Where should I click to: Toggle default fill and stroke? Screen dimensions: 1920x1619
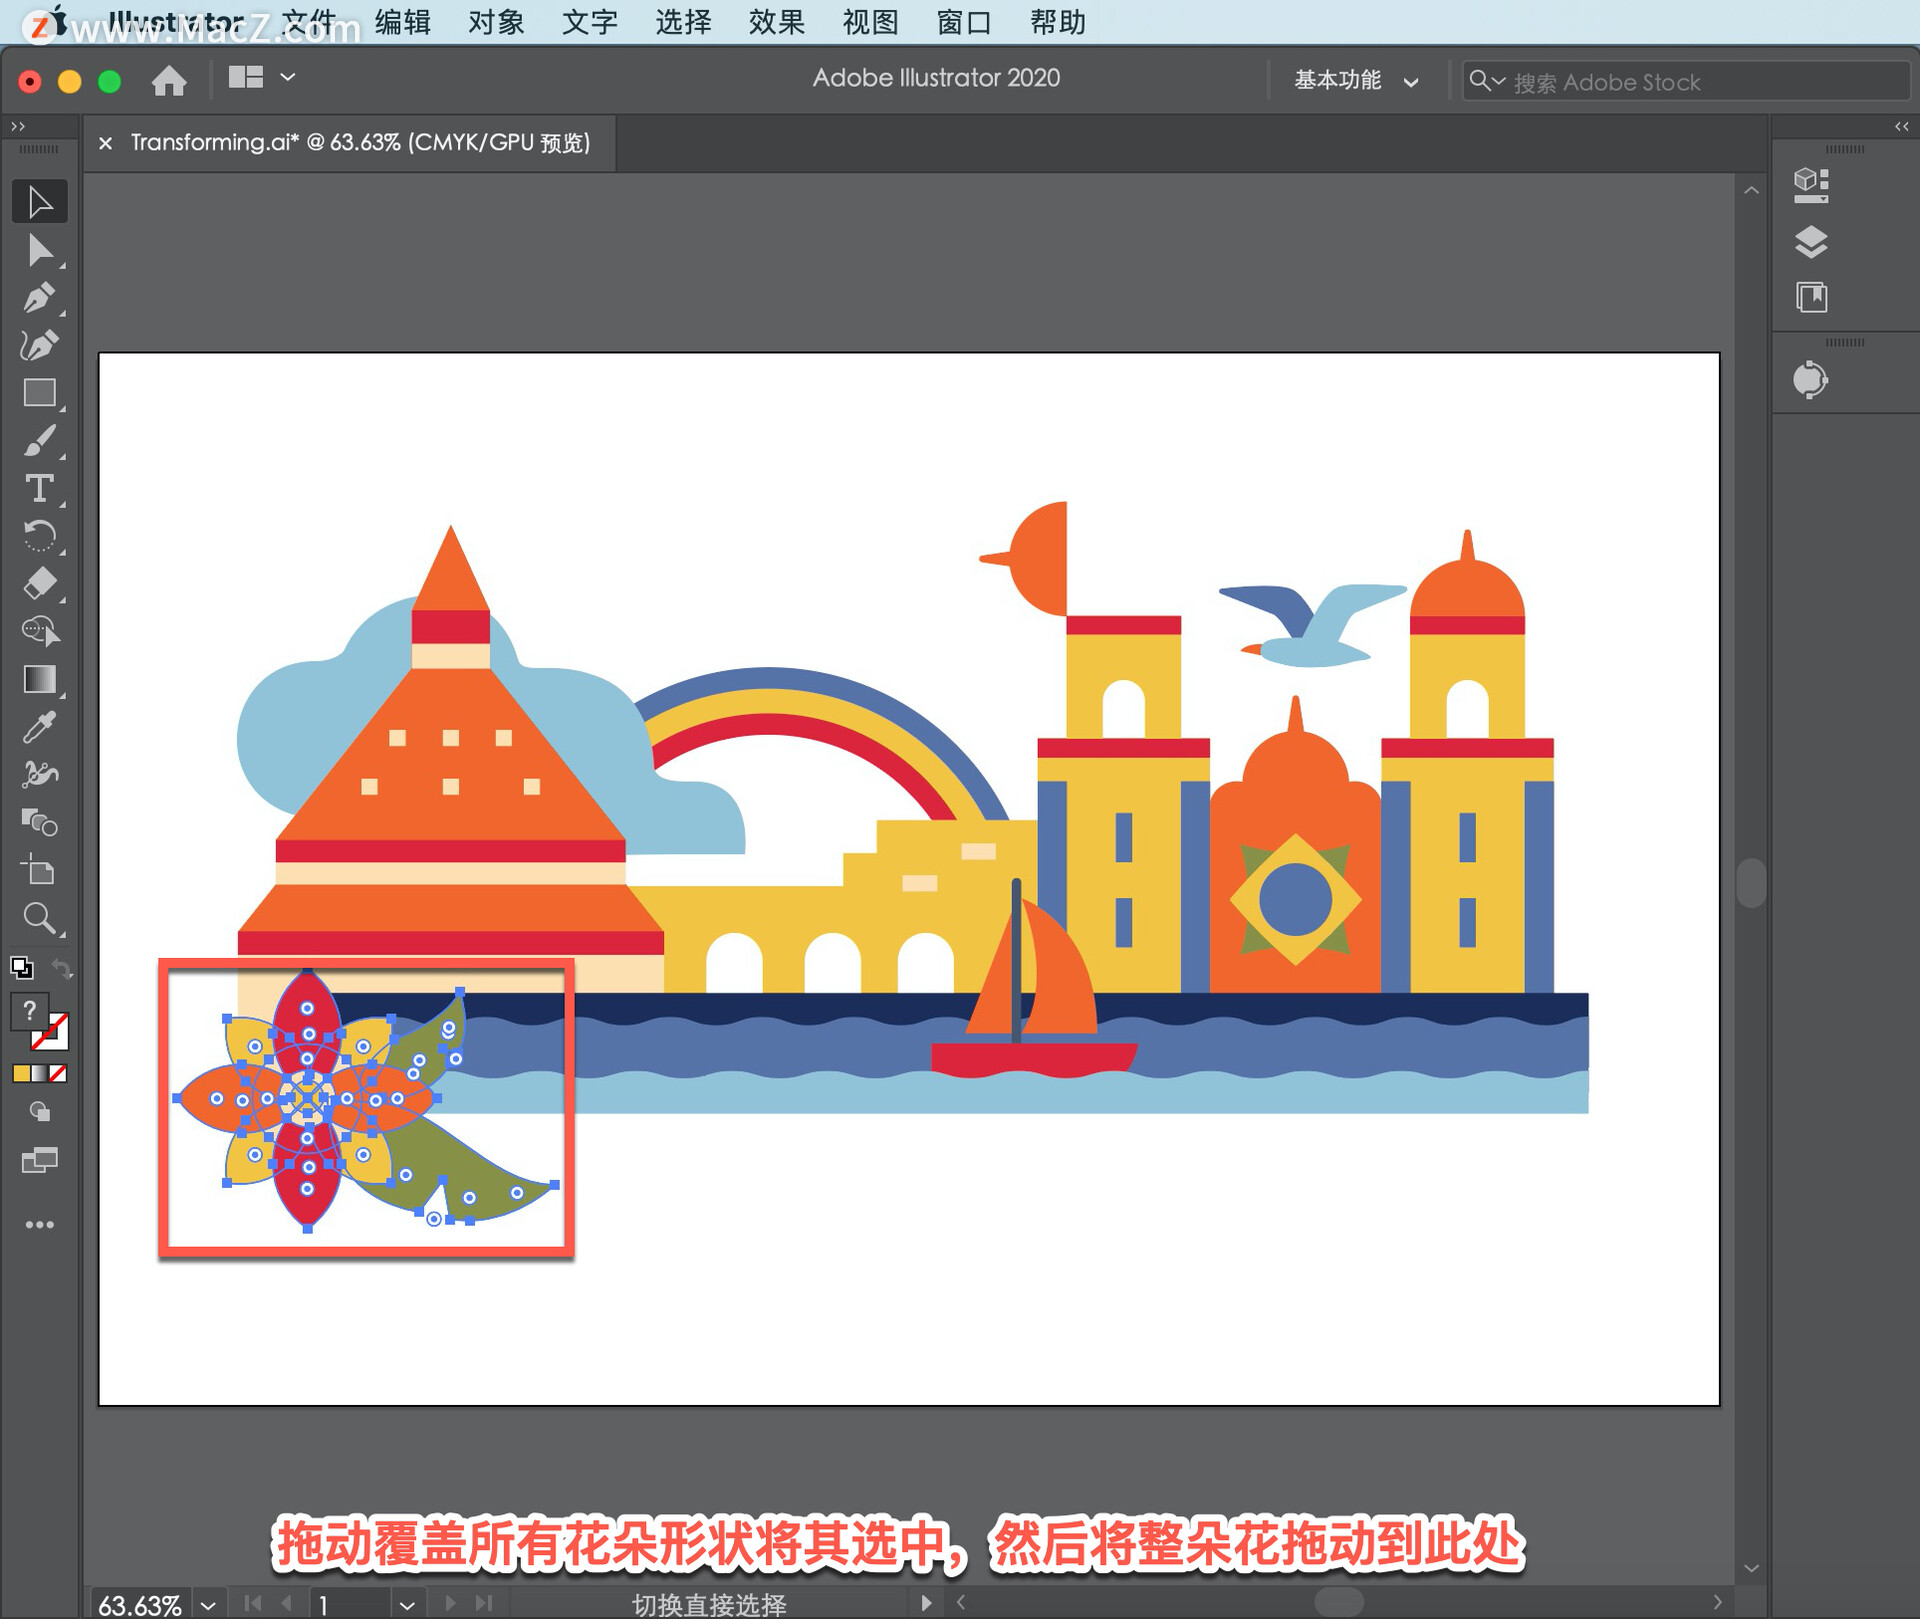21,967
